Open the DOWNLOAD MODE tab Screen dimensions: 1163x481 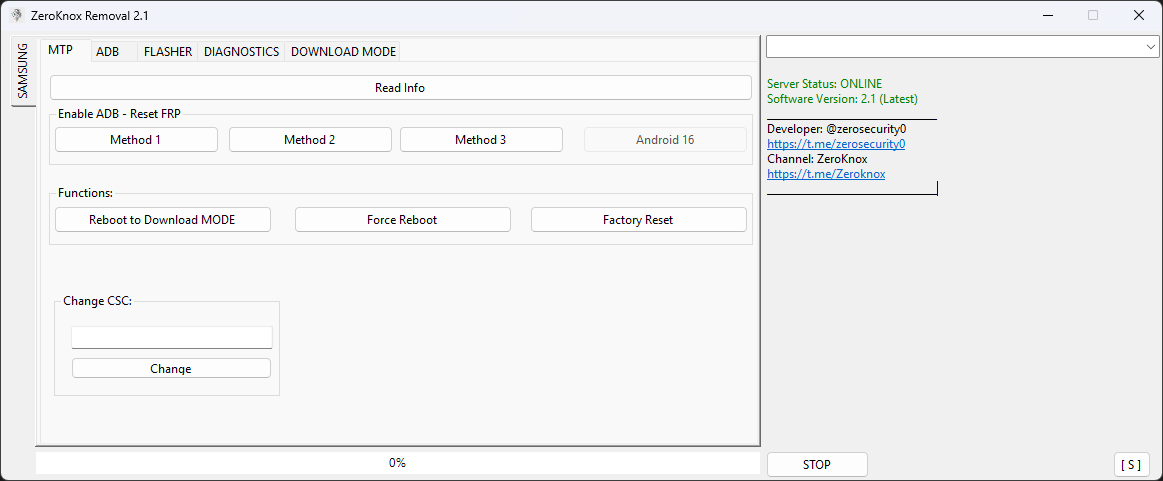(343, 51)
